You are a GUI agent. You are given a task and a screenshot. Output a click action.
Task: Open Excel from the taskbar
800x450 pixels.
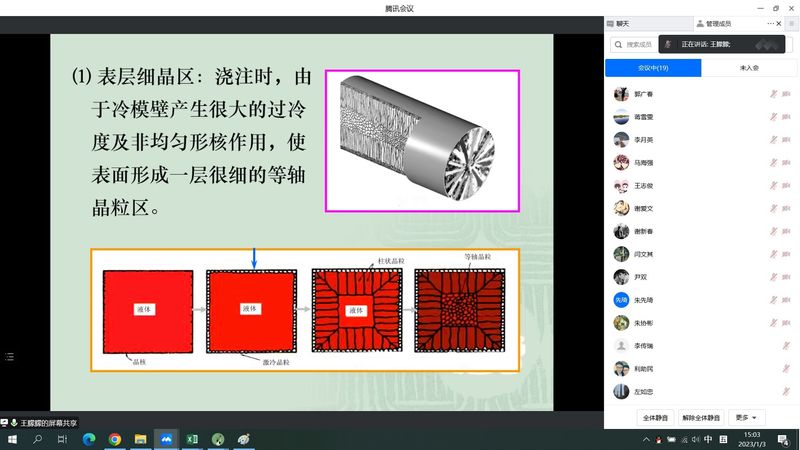pyautogui.click(x=192, y=439)
